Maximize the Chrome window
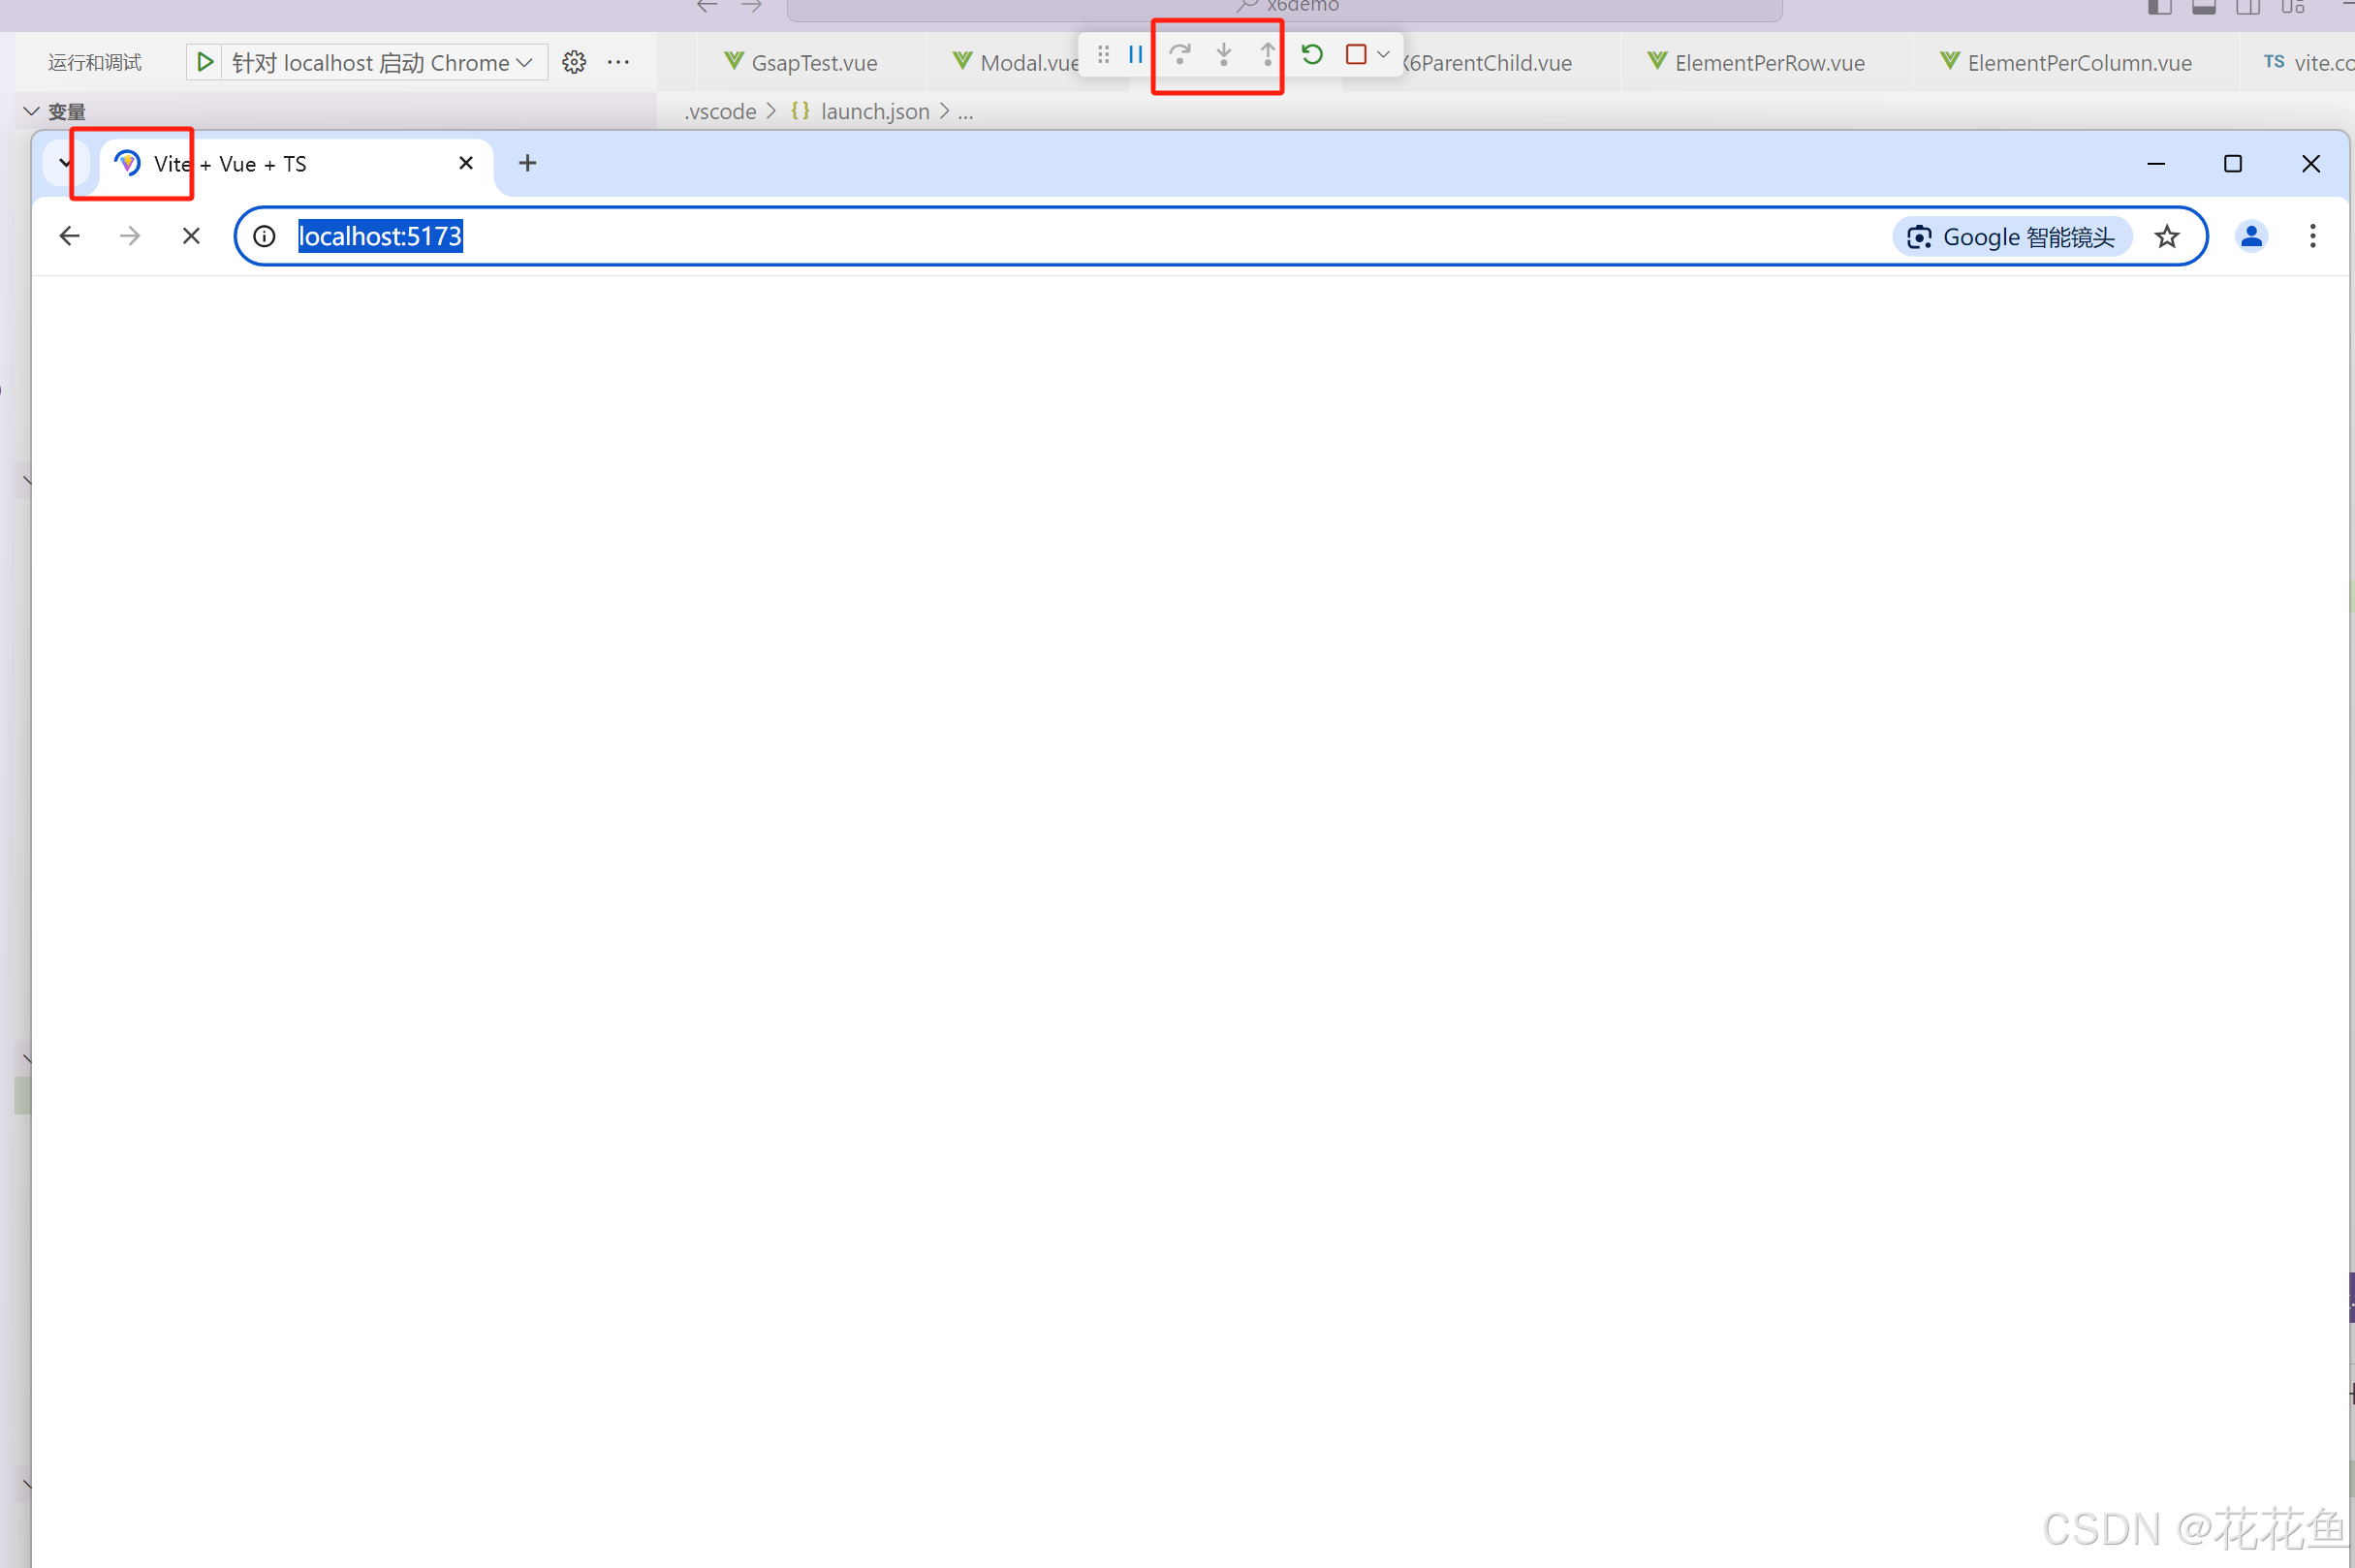This screenshot has width=2355, height=1568. [x=2232, y=163]
